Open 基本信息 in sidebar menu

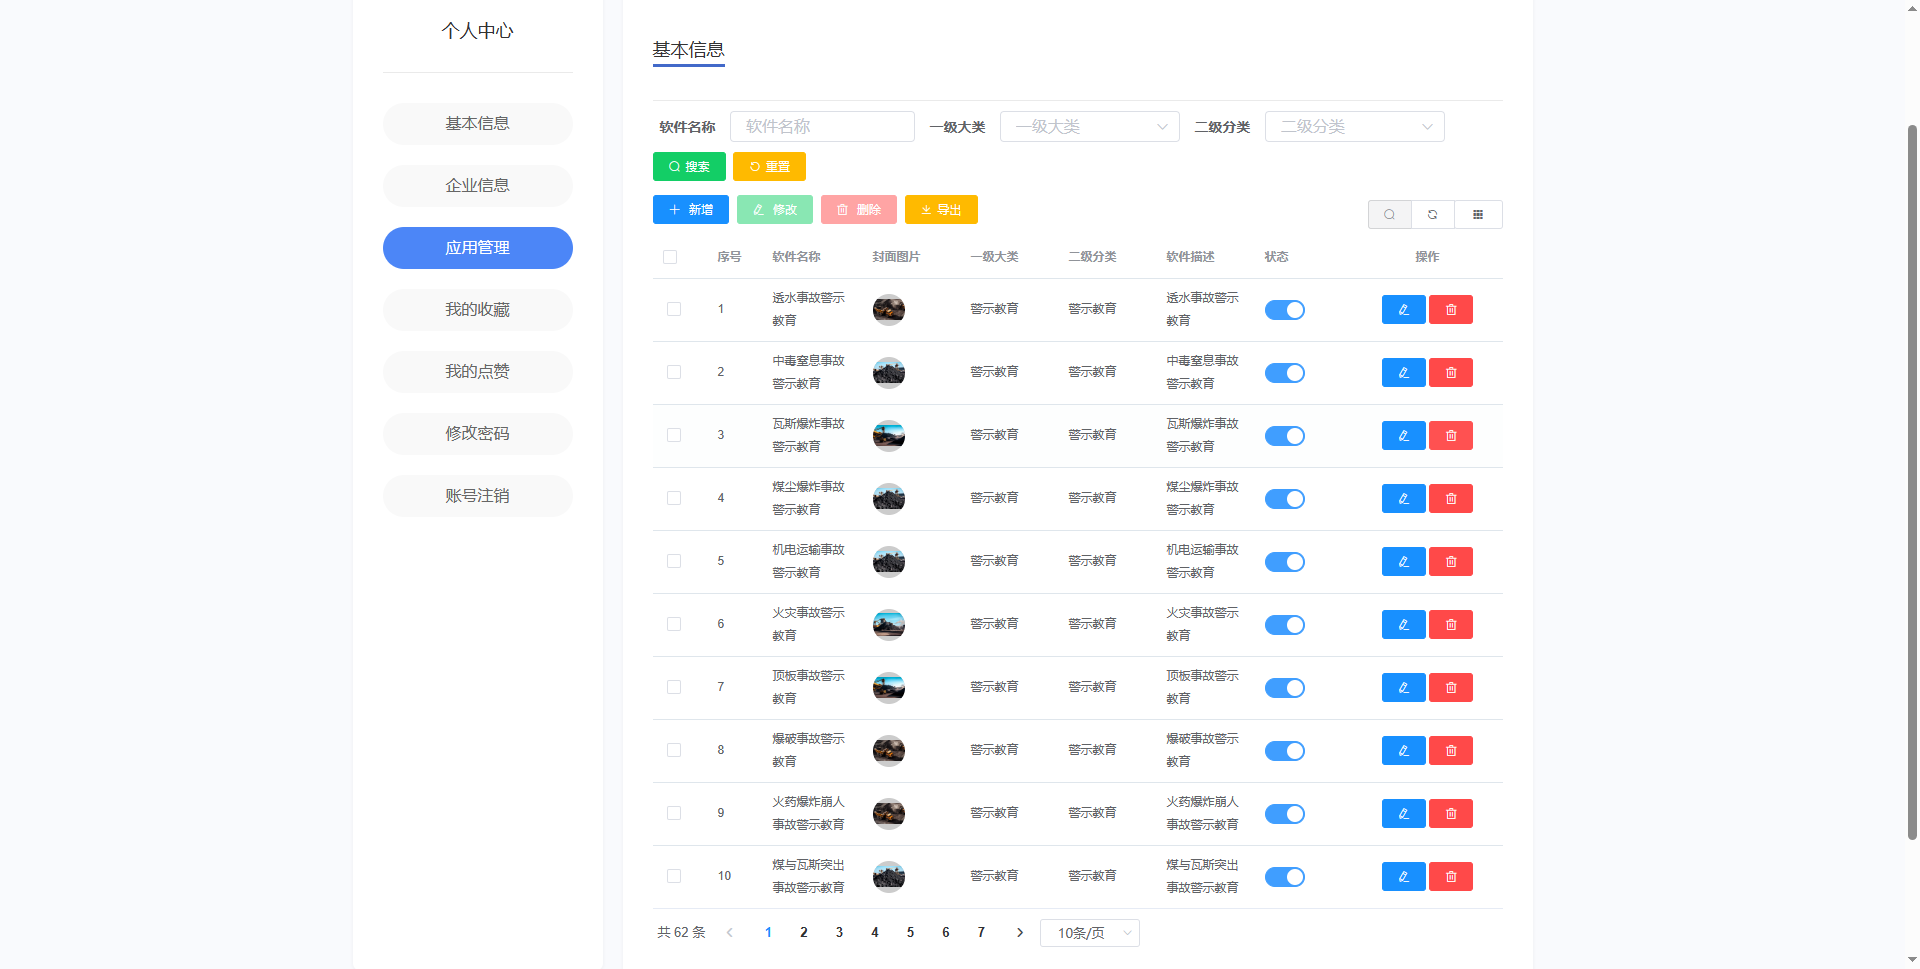(x=478, y=124)
